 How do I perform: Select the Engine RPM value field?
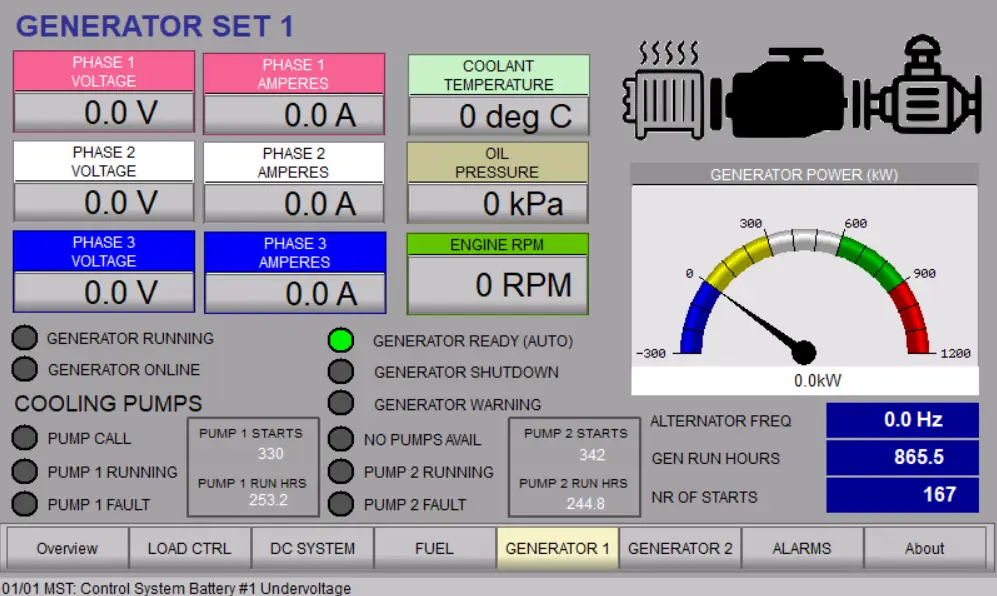(497, 286)
